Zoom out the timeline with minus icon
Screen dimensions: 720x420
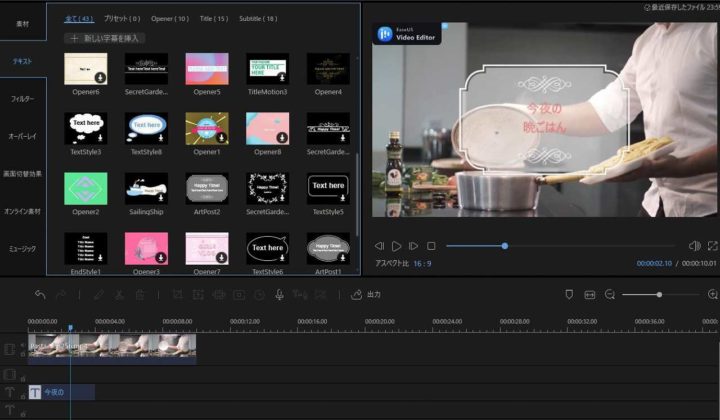(x=609, y=295)
